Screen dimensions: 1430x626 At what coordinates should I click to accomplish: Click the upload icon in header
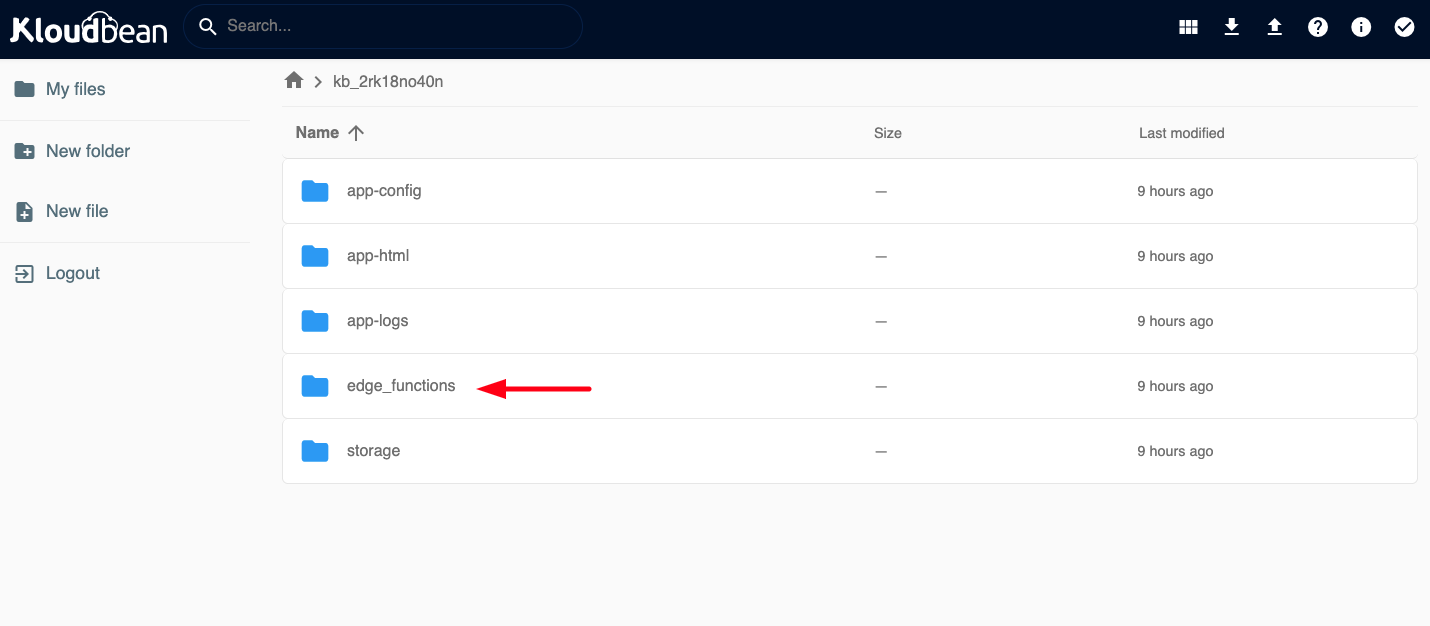point(1275,27)
